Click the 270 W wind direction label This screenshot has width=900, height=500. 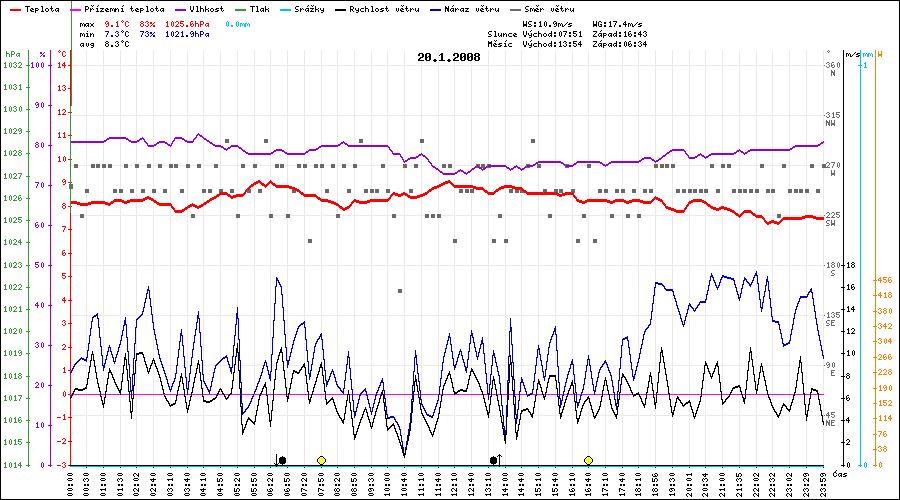(833, 169)
